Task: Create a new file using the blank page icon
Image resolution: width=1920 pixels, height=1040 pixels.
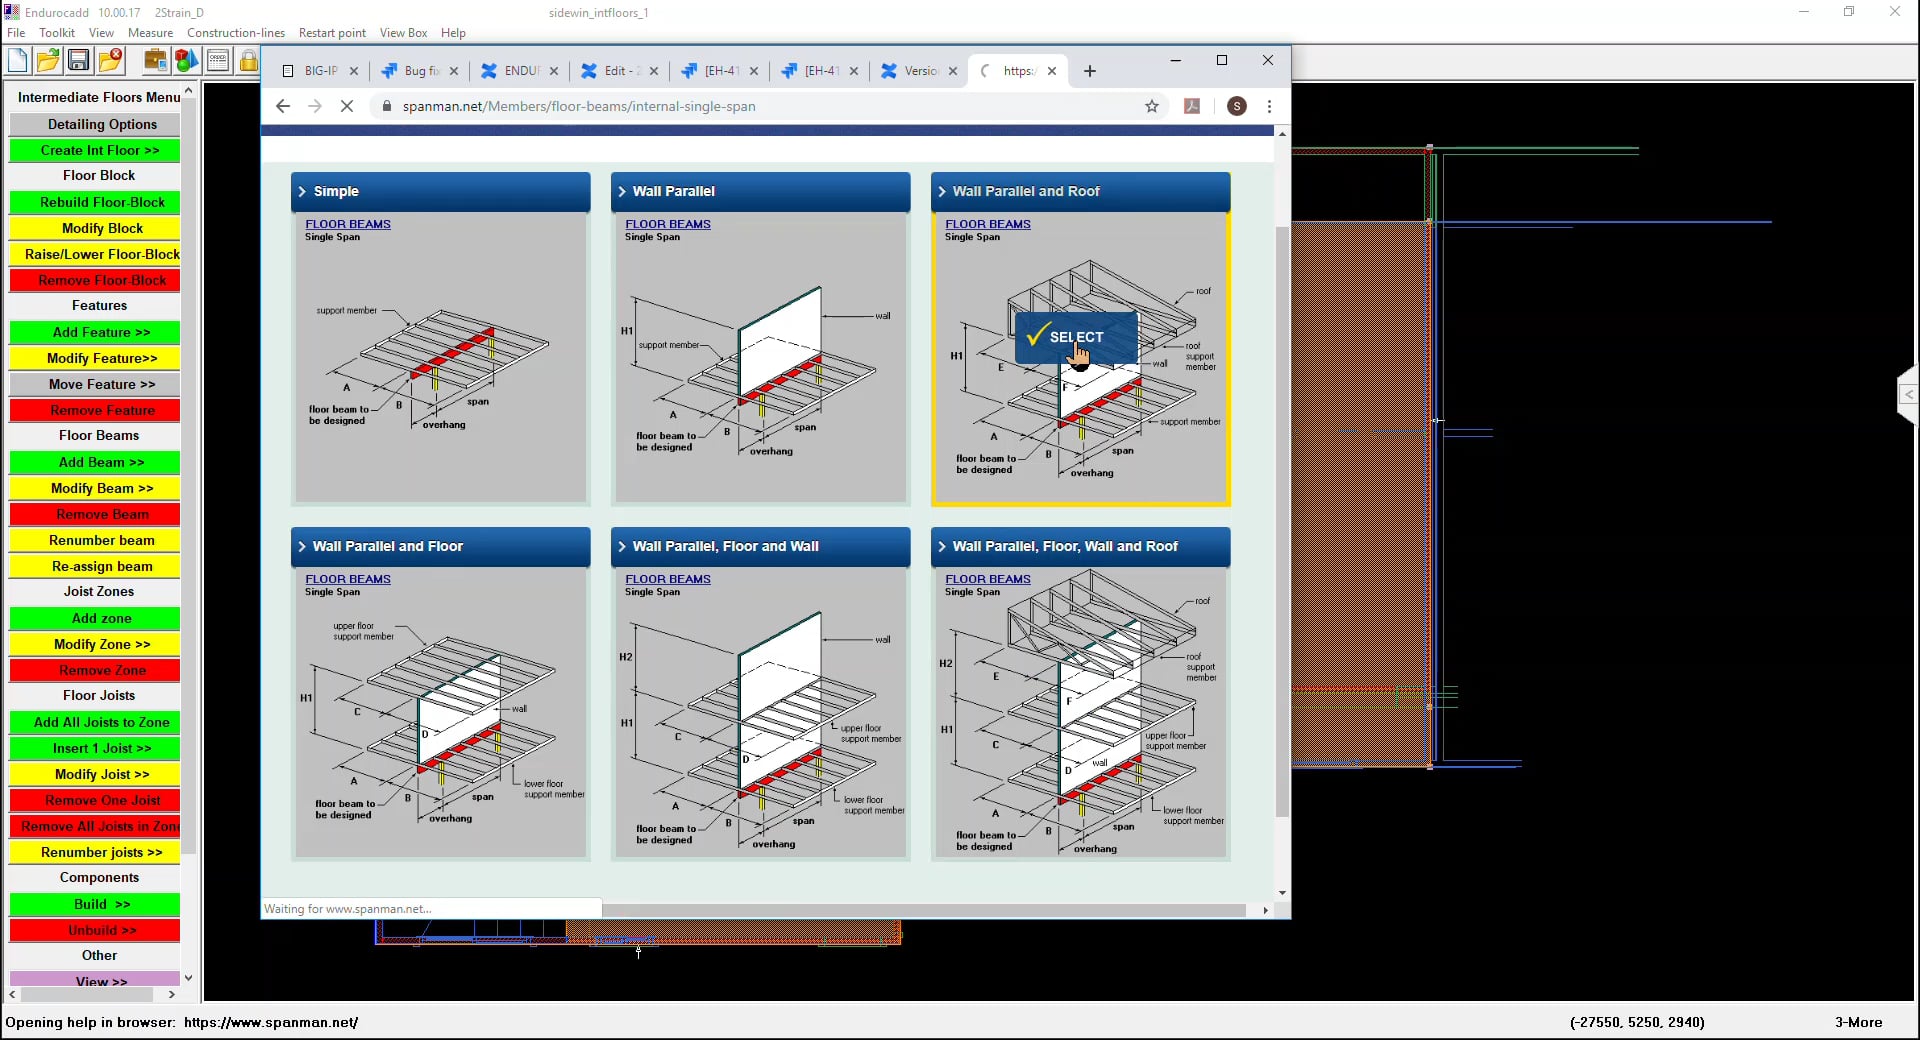Action: (17, 60)
